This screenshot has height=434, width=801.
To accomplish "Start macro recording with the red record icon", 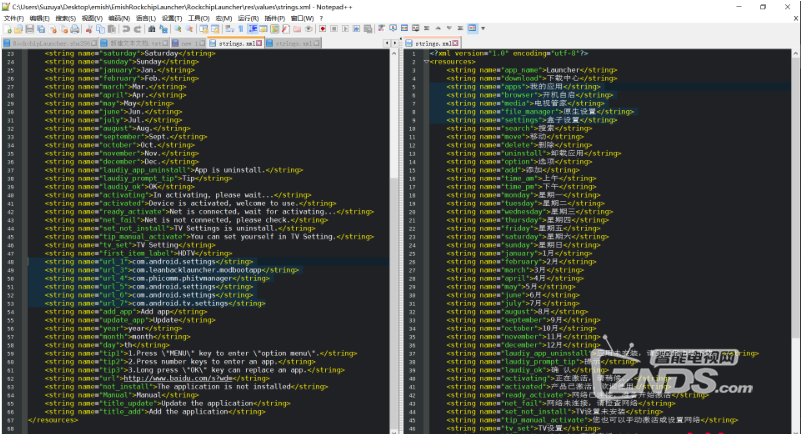I will (x=323, y=30).
